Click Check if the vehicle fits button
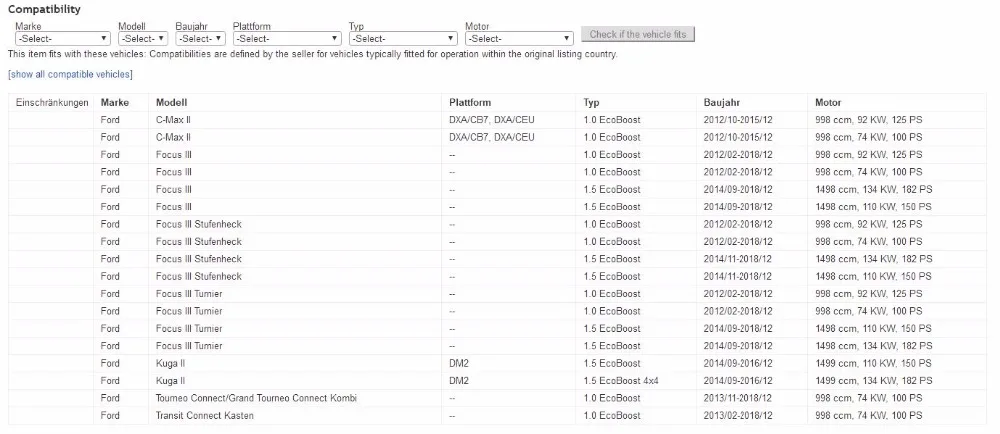 638,34
